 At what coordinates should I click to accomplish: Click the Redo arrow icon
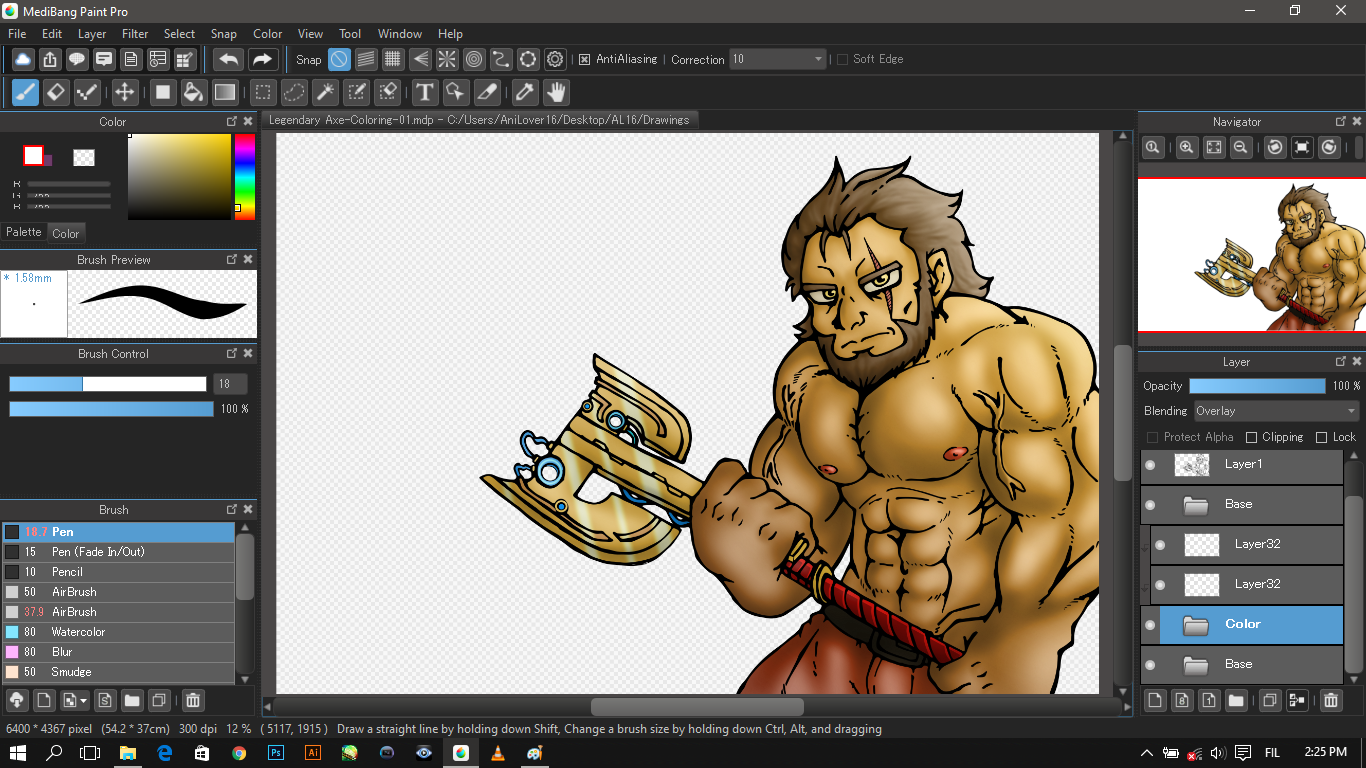(x=262, y=59)
